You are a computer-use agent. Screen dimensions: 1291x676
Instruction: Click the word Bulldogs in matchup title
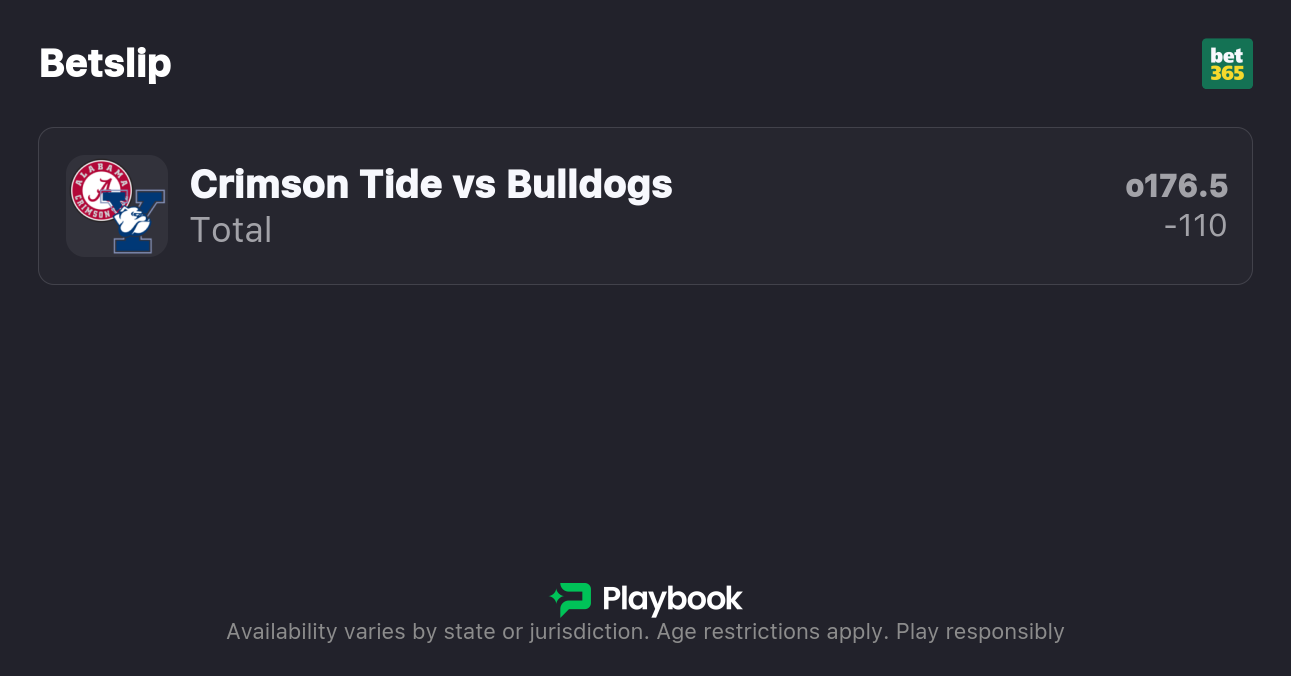tap(589, 184)
